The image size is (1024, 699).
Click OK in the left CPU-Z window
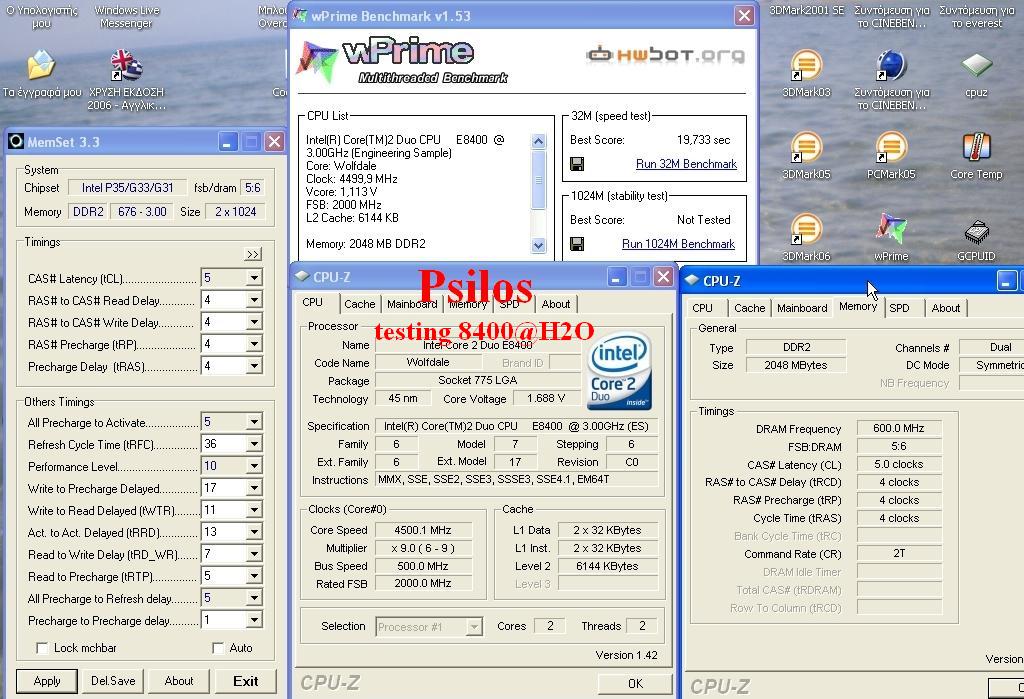coord(635,683)
